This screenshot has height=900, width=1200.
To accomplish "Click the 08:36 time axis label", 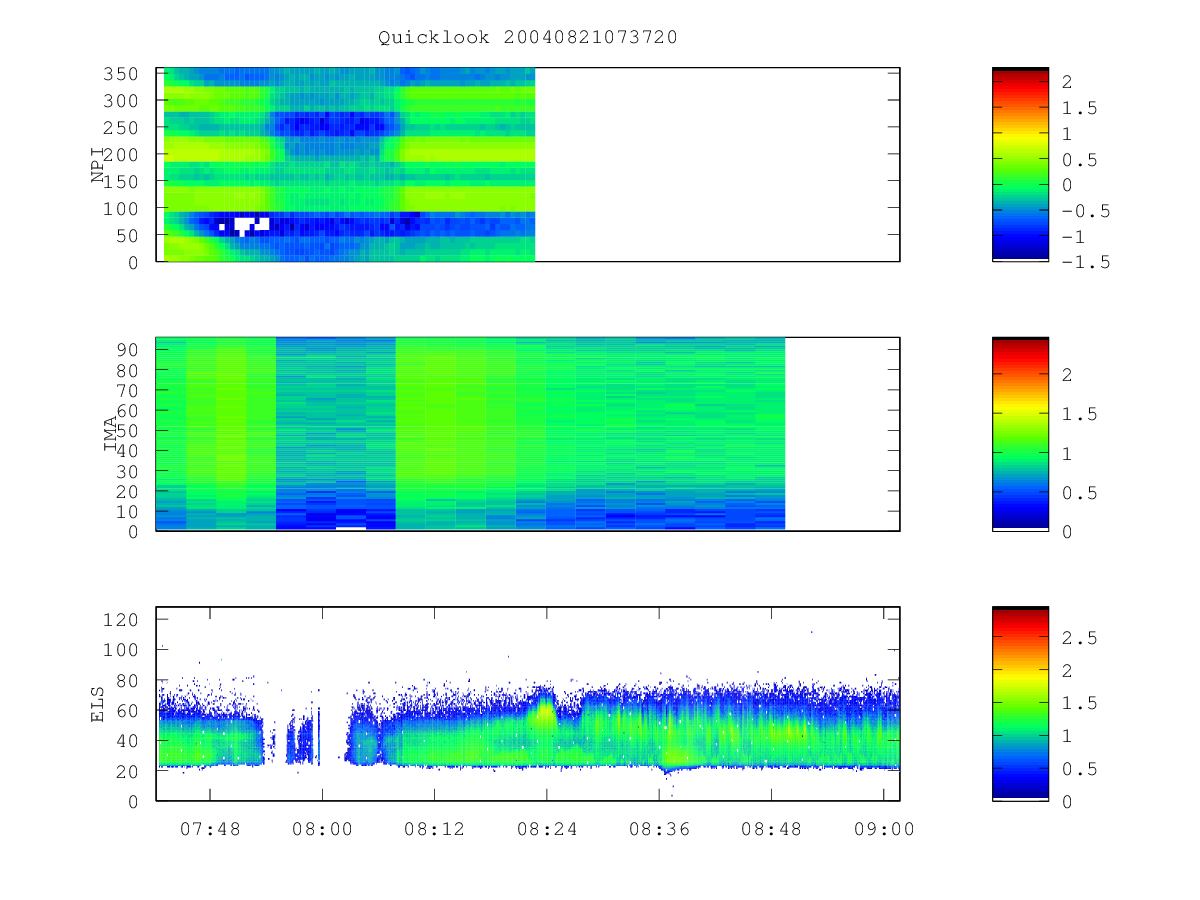I will [659, 829].
